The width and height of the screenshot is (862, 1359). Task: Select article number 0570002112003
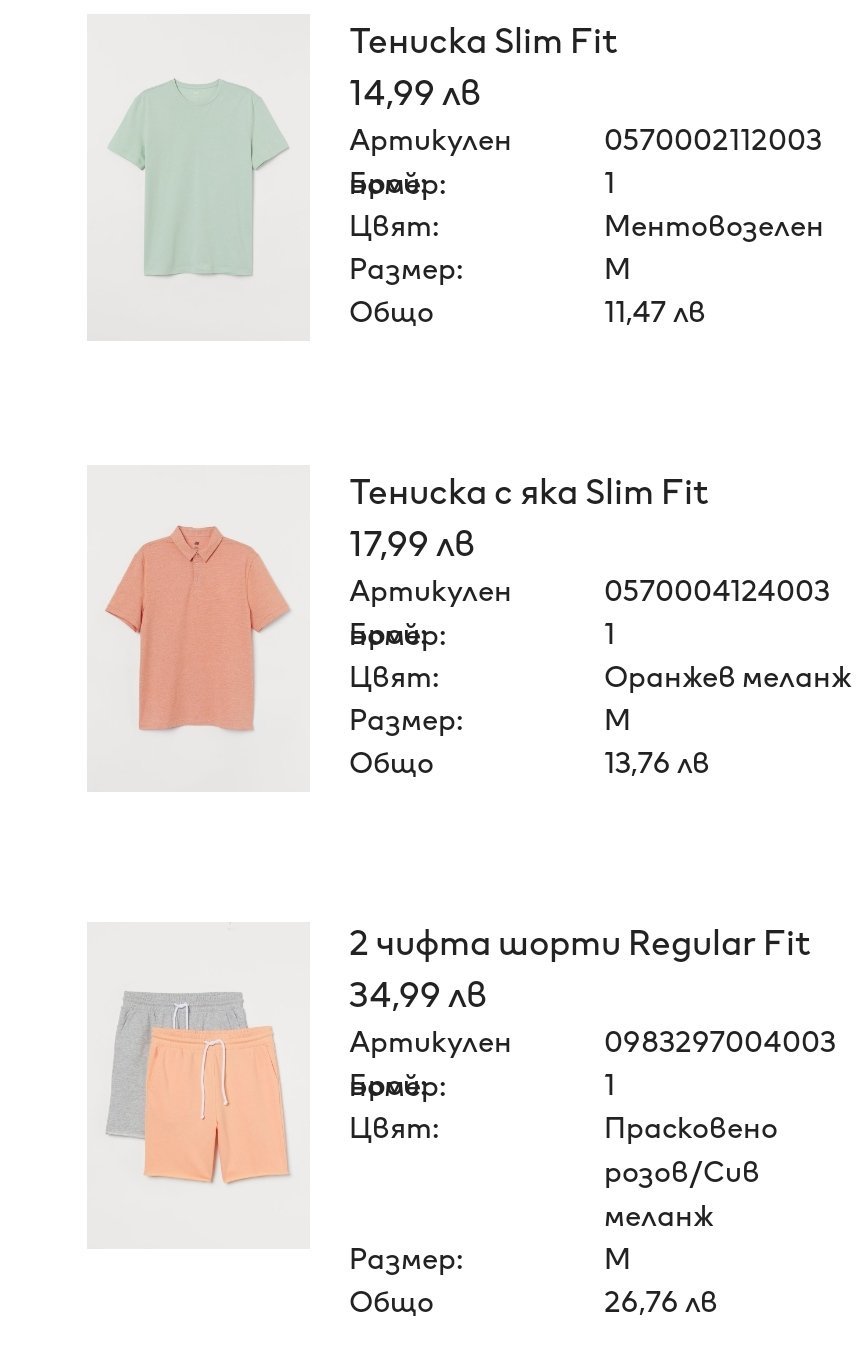click(712, 140)
